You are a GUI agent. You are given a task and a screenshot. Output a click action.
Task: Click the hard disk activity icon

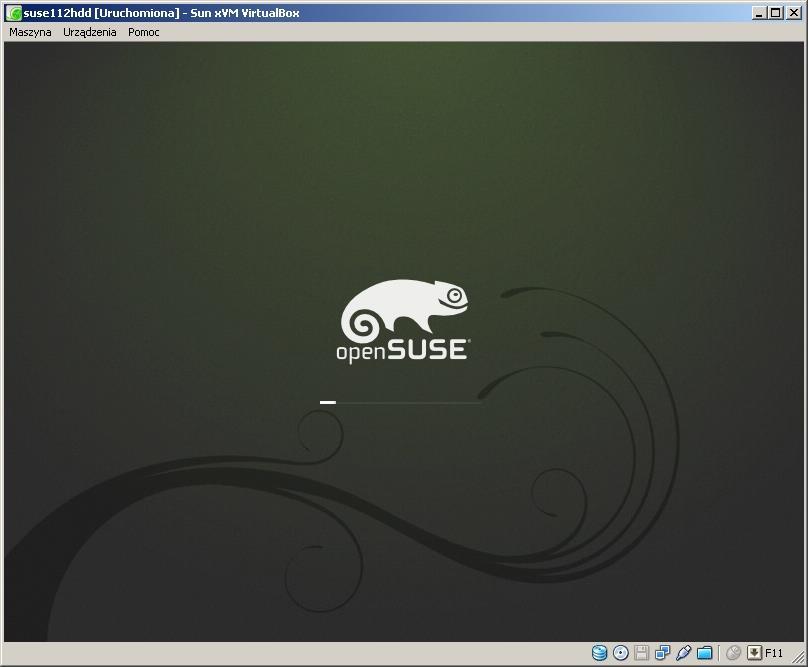tap(599, 653)
